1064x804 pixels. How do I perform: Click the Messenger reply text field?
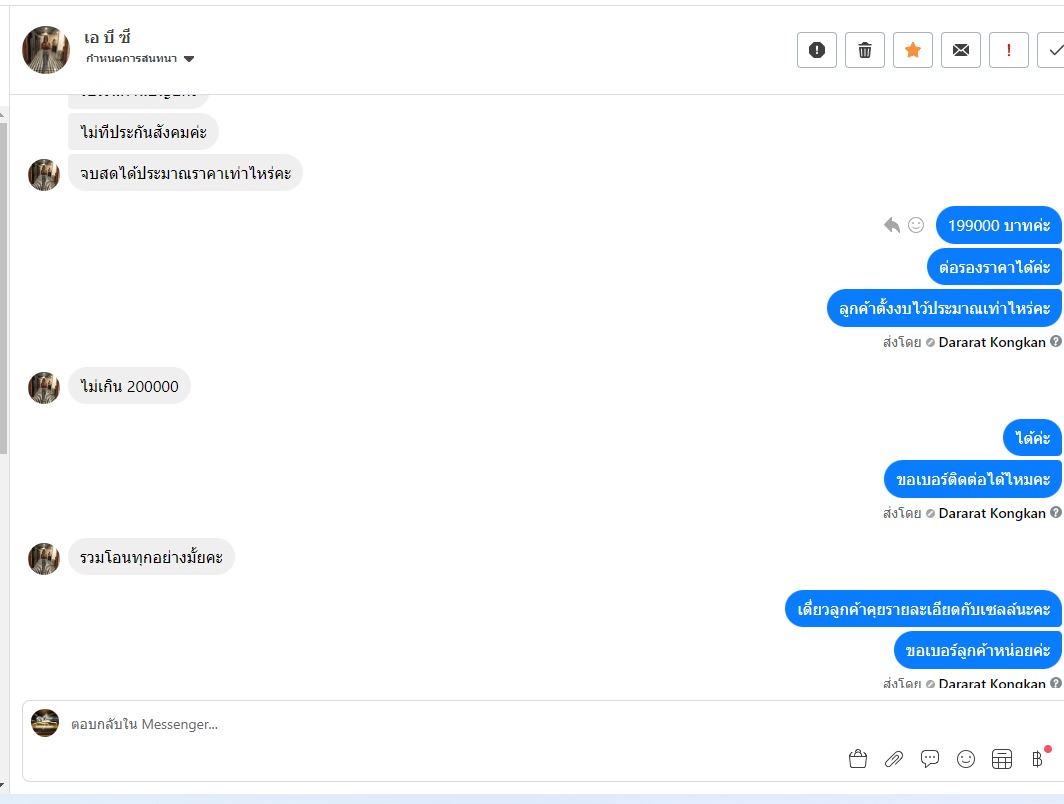[543, 724]
